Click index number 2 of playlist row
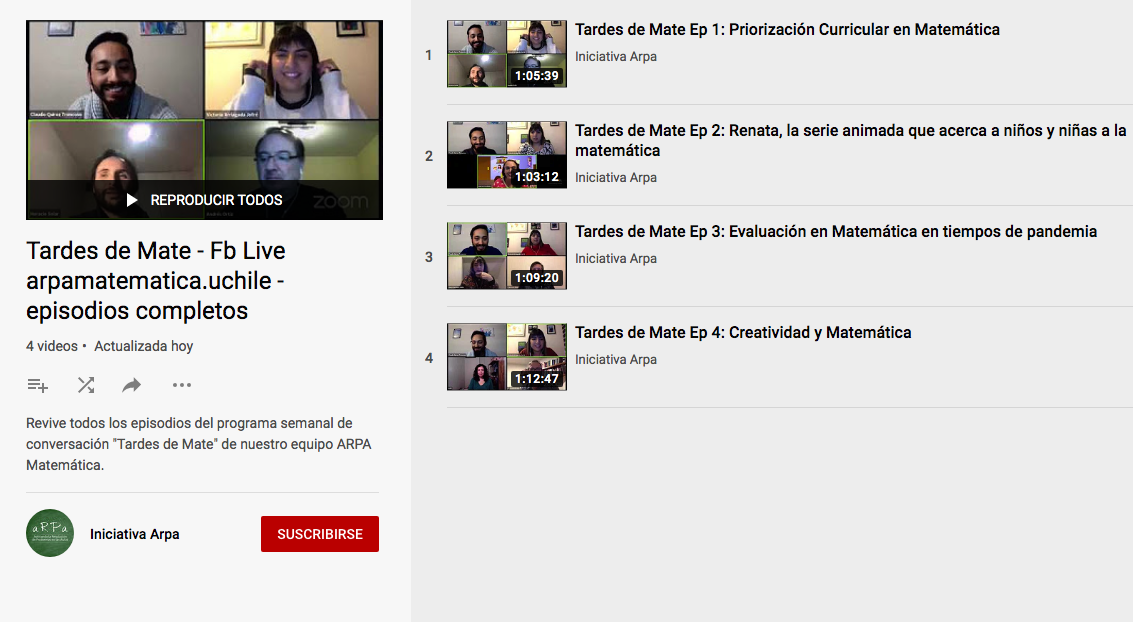 [428, 156]
